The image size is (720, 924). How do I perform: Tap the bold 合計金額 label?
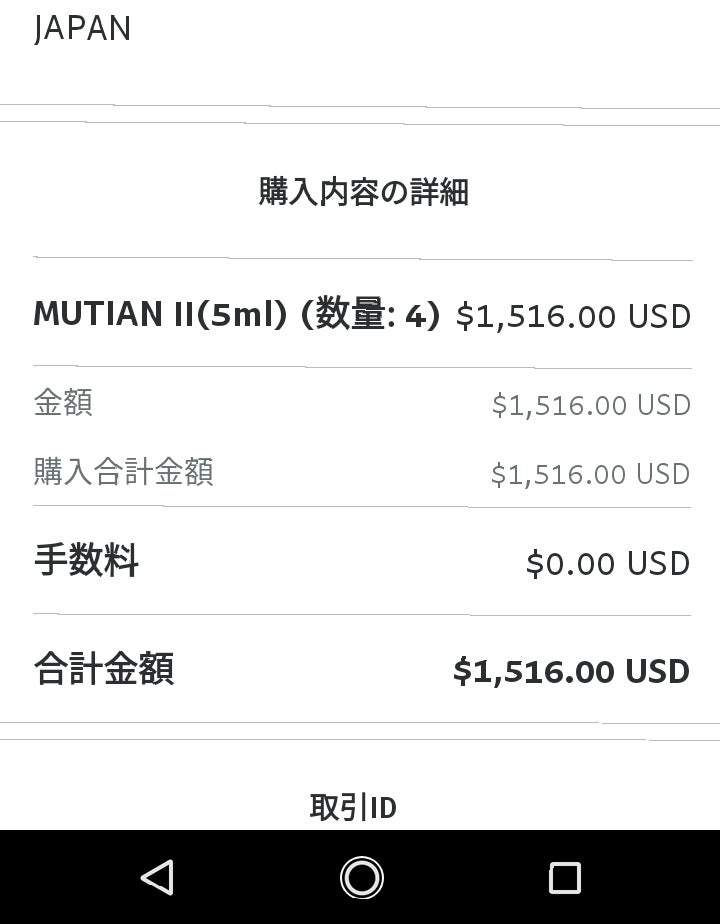(x=104, y=668)
